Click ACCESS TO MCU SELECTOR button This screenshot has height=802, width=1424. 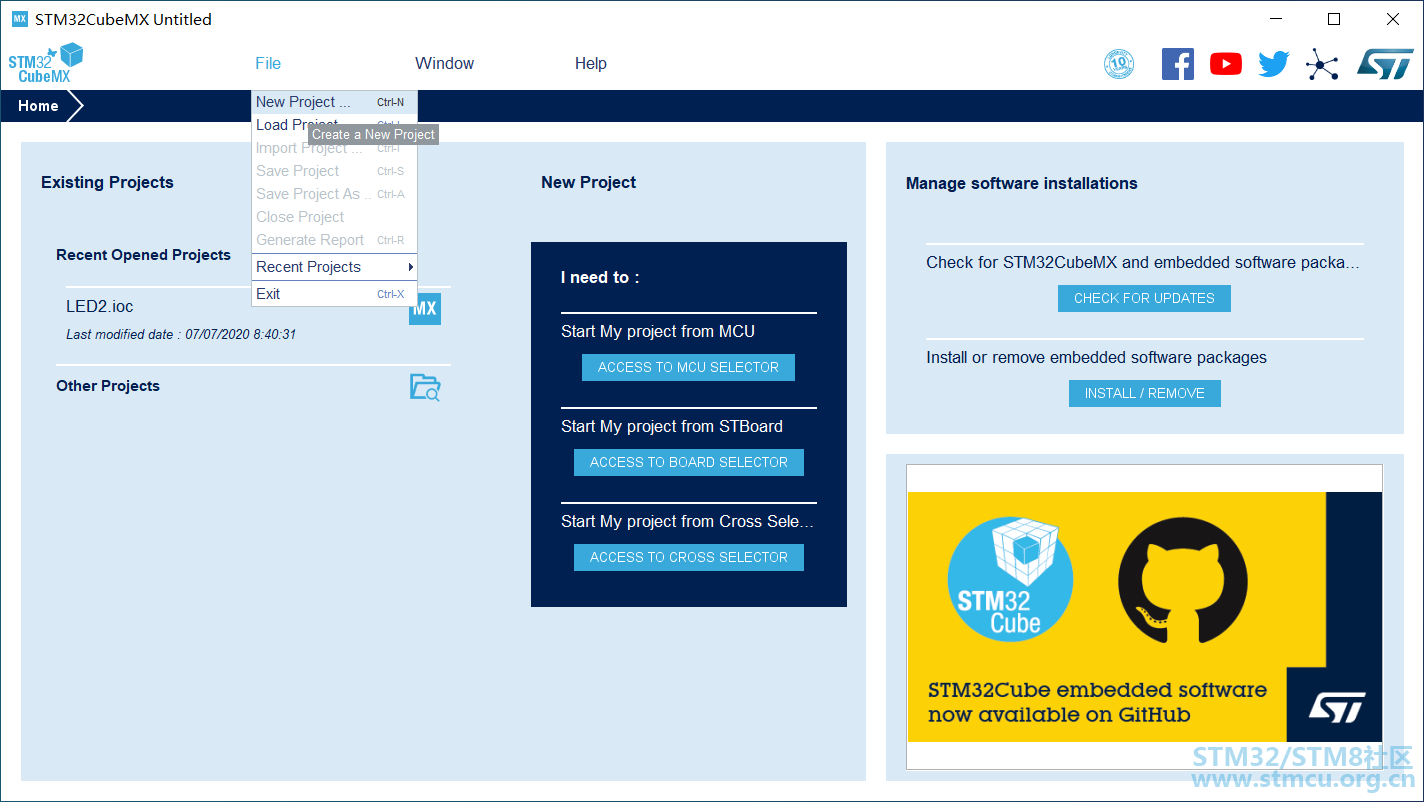point(688,367)
